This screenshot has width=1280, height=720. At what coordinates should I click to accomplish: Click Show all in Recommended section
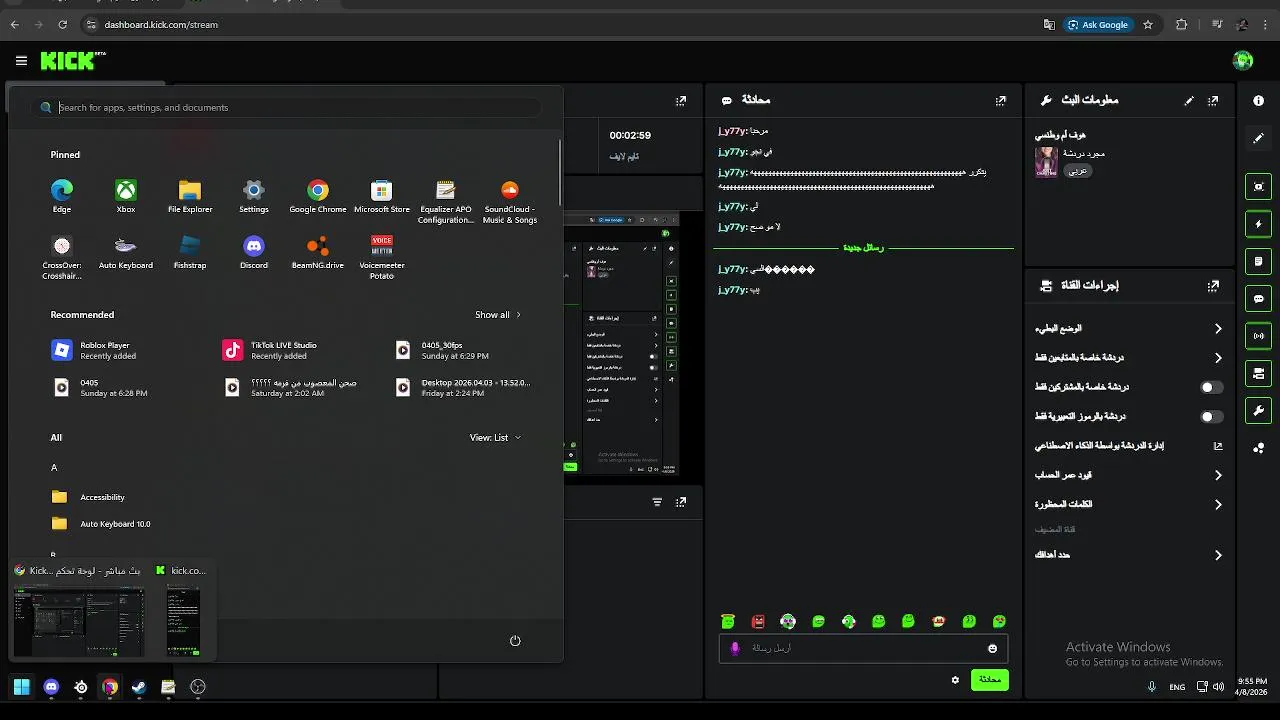click(497, 314)
